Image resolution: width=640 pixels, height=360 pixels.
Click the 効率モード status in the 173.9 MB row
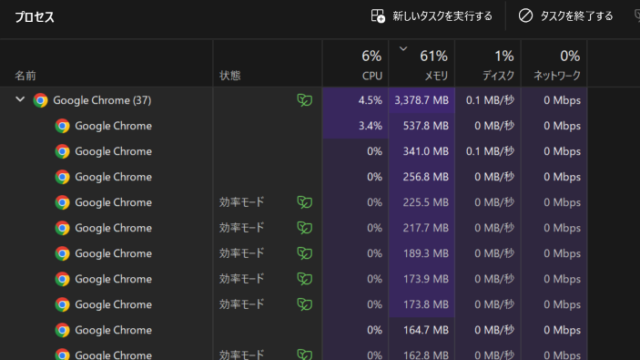coord(242,279)
